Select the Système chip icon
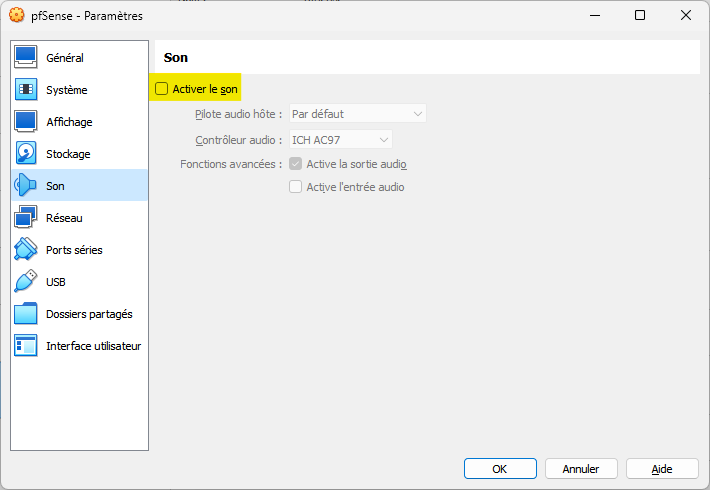Screen dimensions: 710x490 [x=26, y=89]
